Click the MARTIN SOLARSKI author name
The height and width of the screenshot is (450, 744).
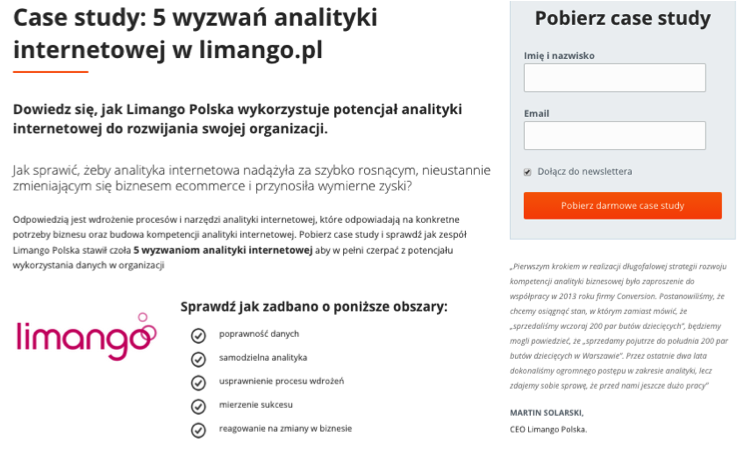pyautogui.click(x=547, y=413)
